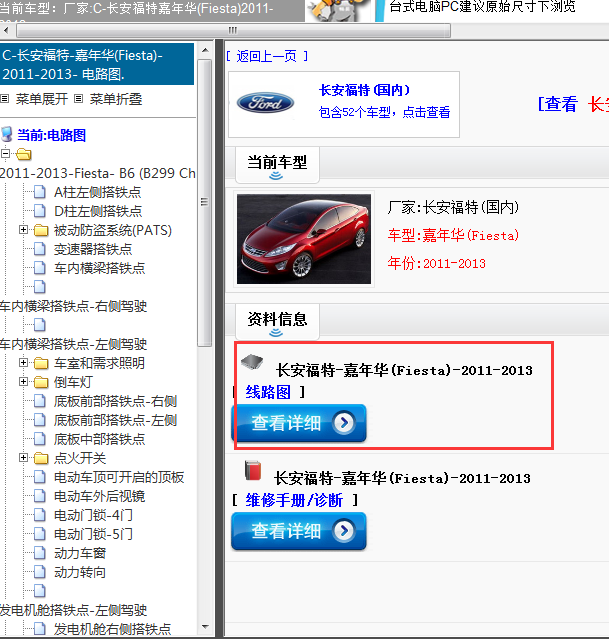Collapse the root tree node minus box
Image resolution: width=609 pixels, height=639 pixels.
pyautogui.click(x=5, y=154)
